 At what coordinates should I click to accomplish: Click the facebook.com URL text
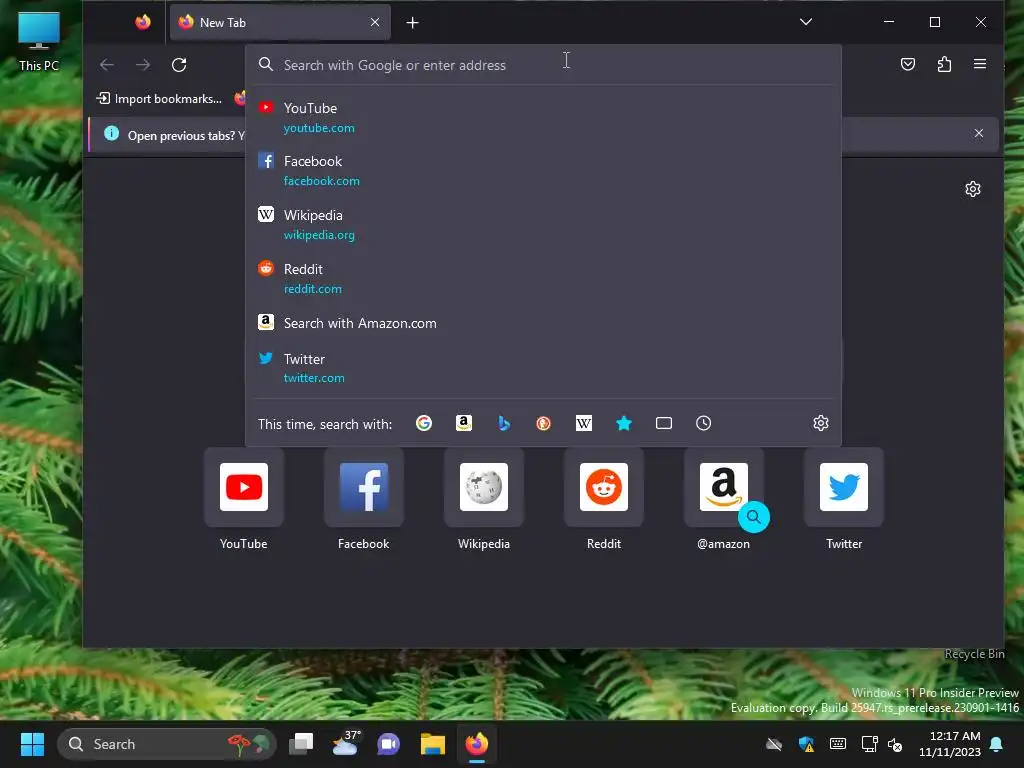[x=322, y=181]
